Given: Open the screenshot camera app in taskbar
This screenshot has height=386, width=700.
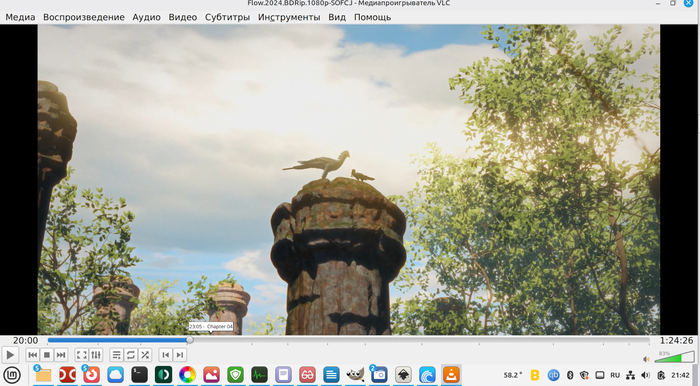Looking at the screenshot, I should coord(379,375).
